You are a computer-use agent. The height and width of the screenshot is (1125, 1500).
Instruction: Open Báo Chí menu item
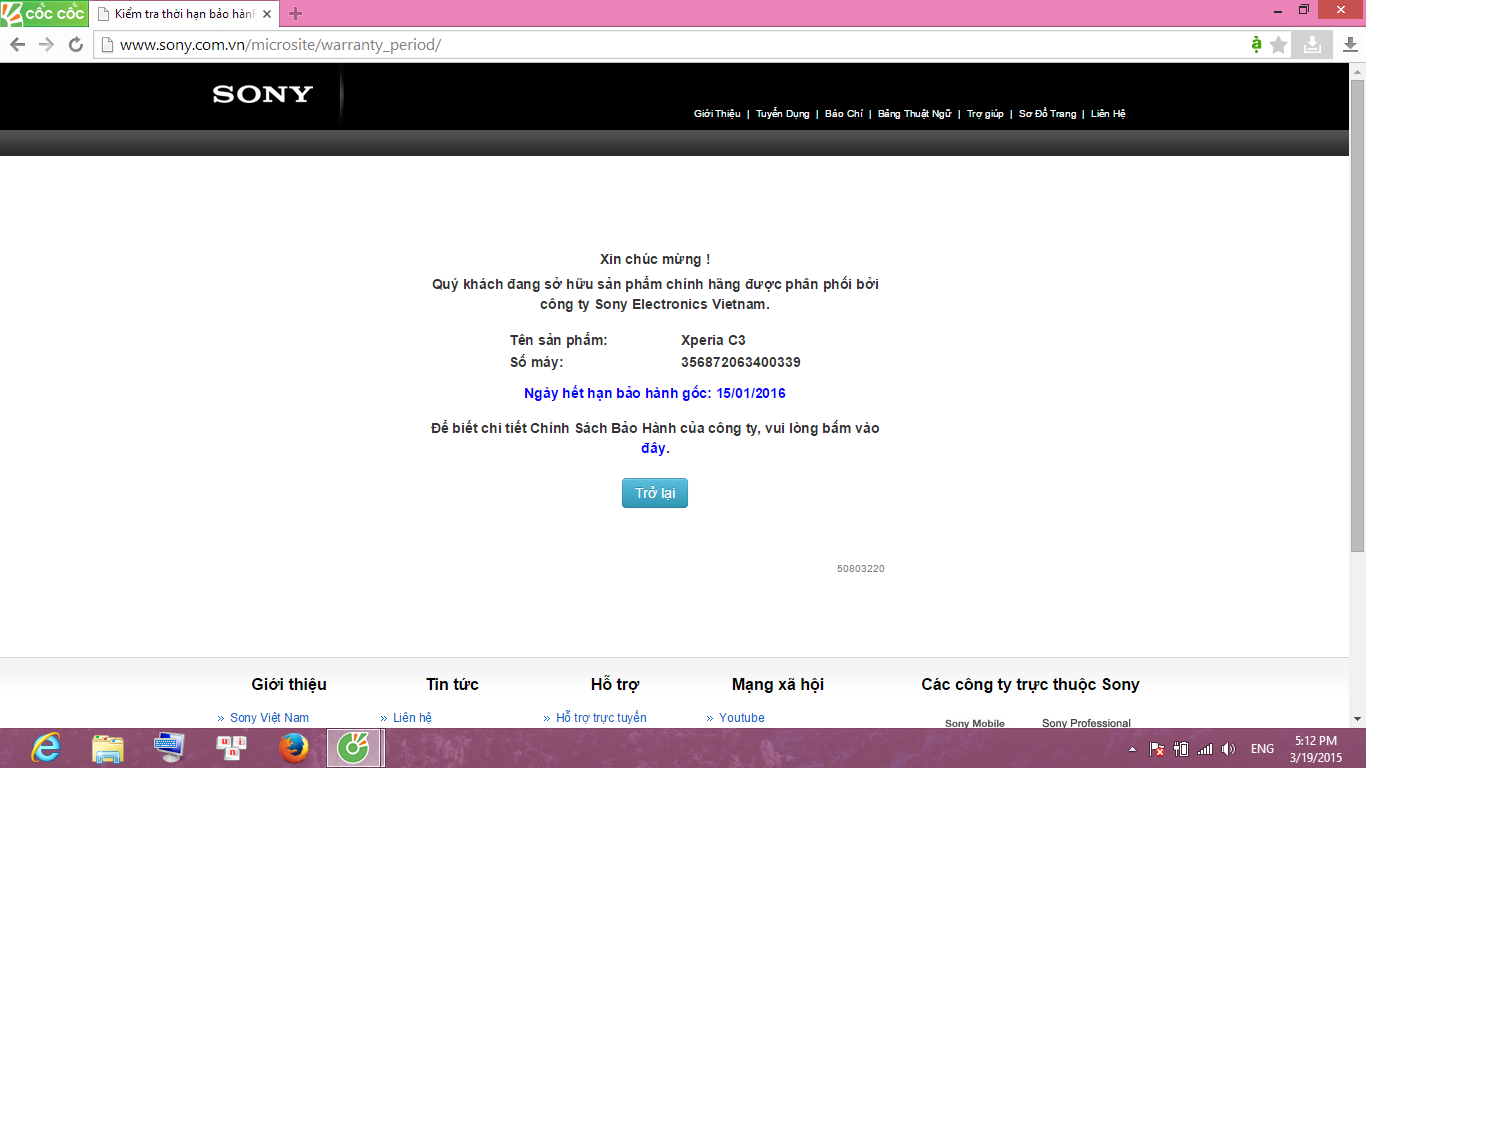843,114
